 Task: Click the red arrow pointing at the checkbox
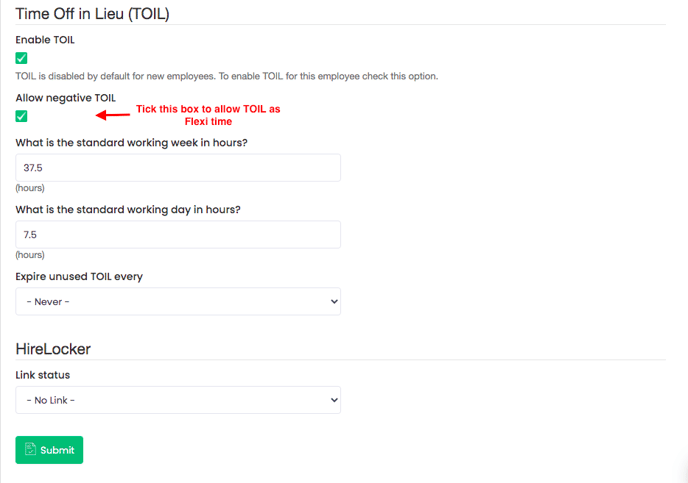tap(112, 115)
